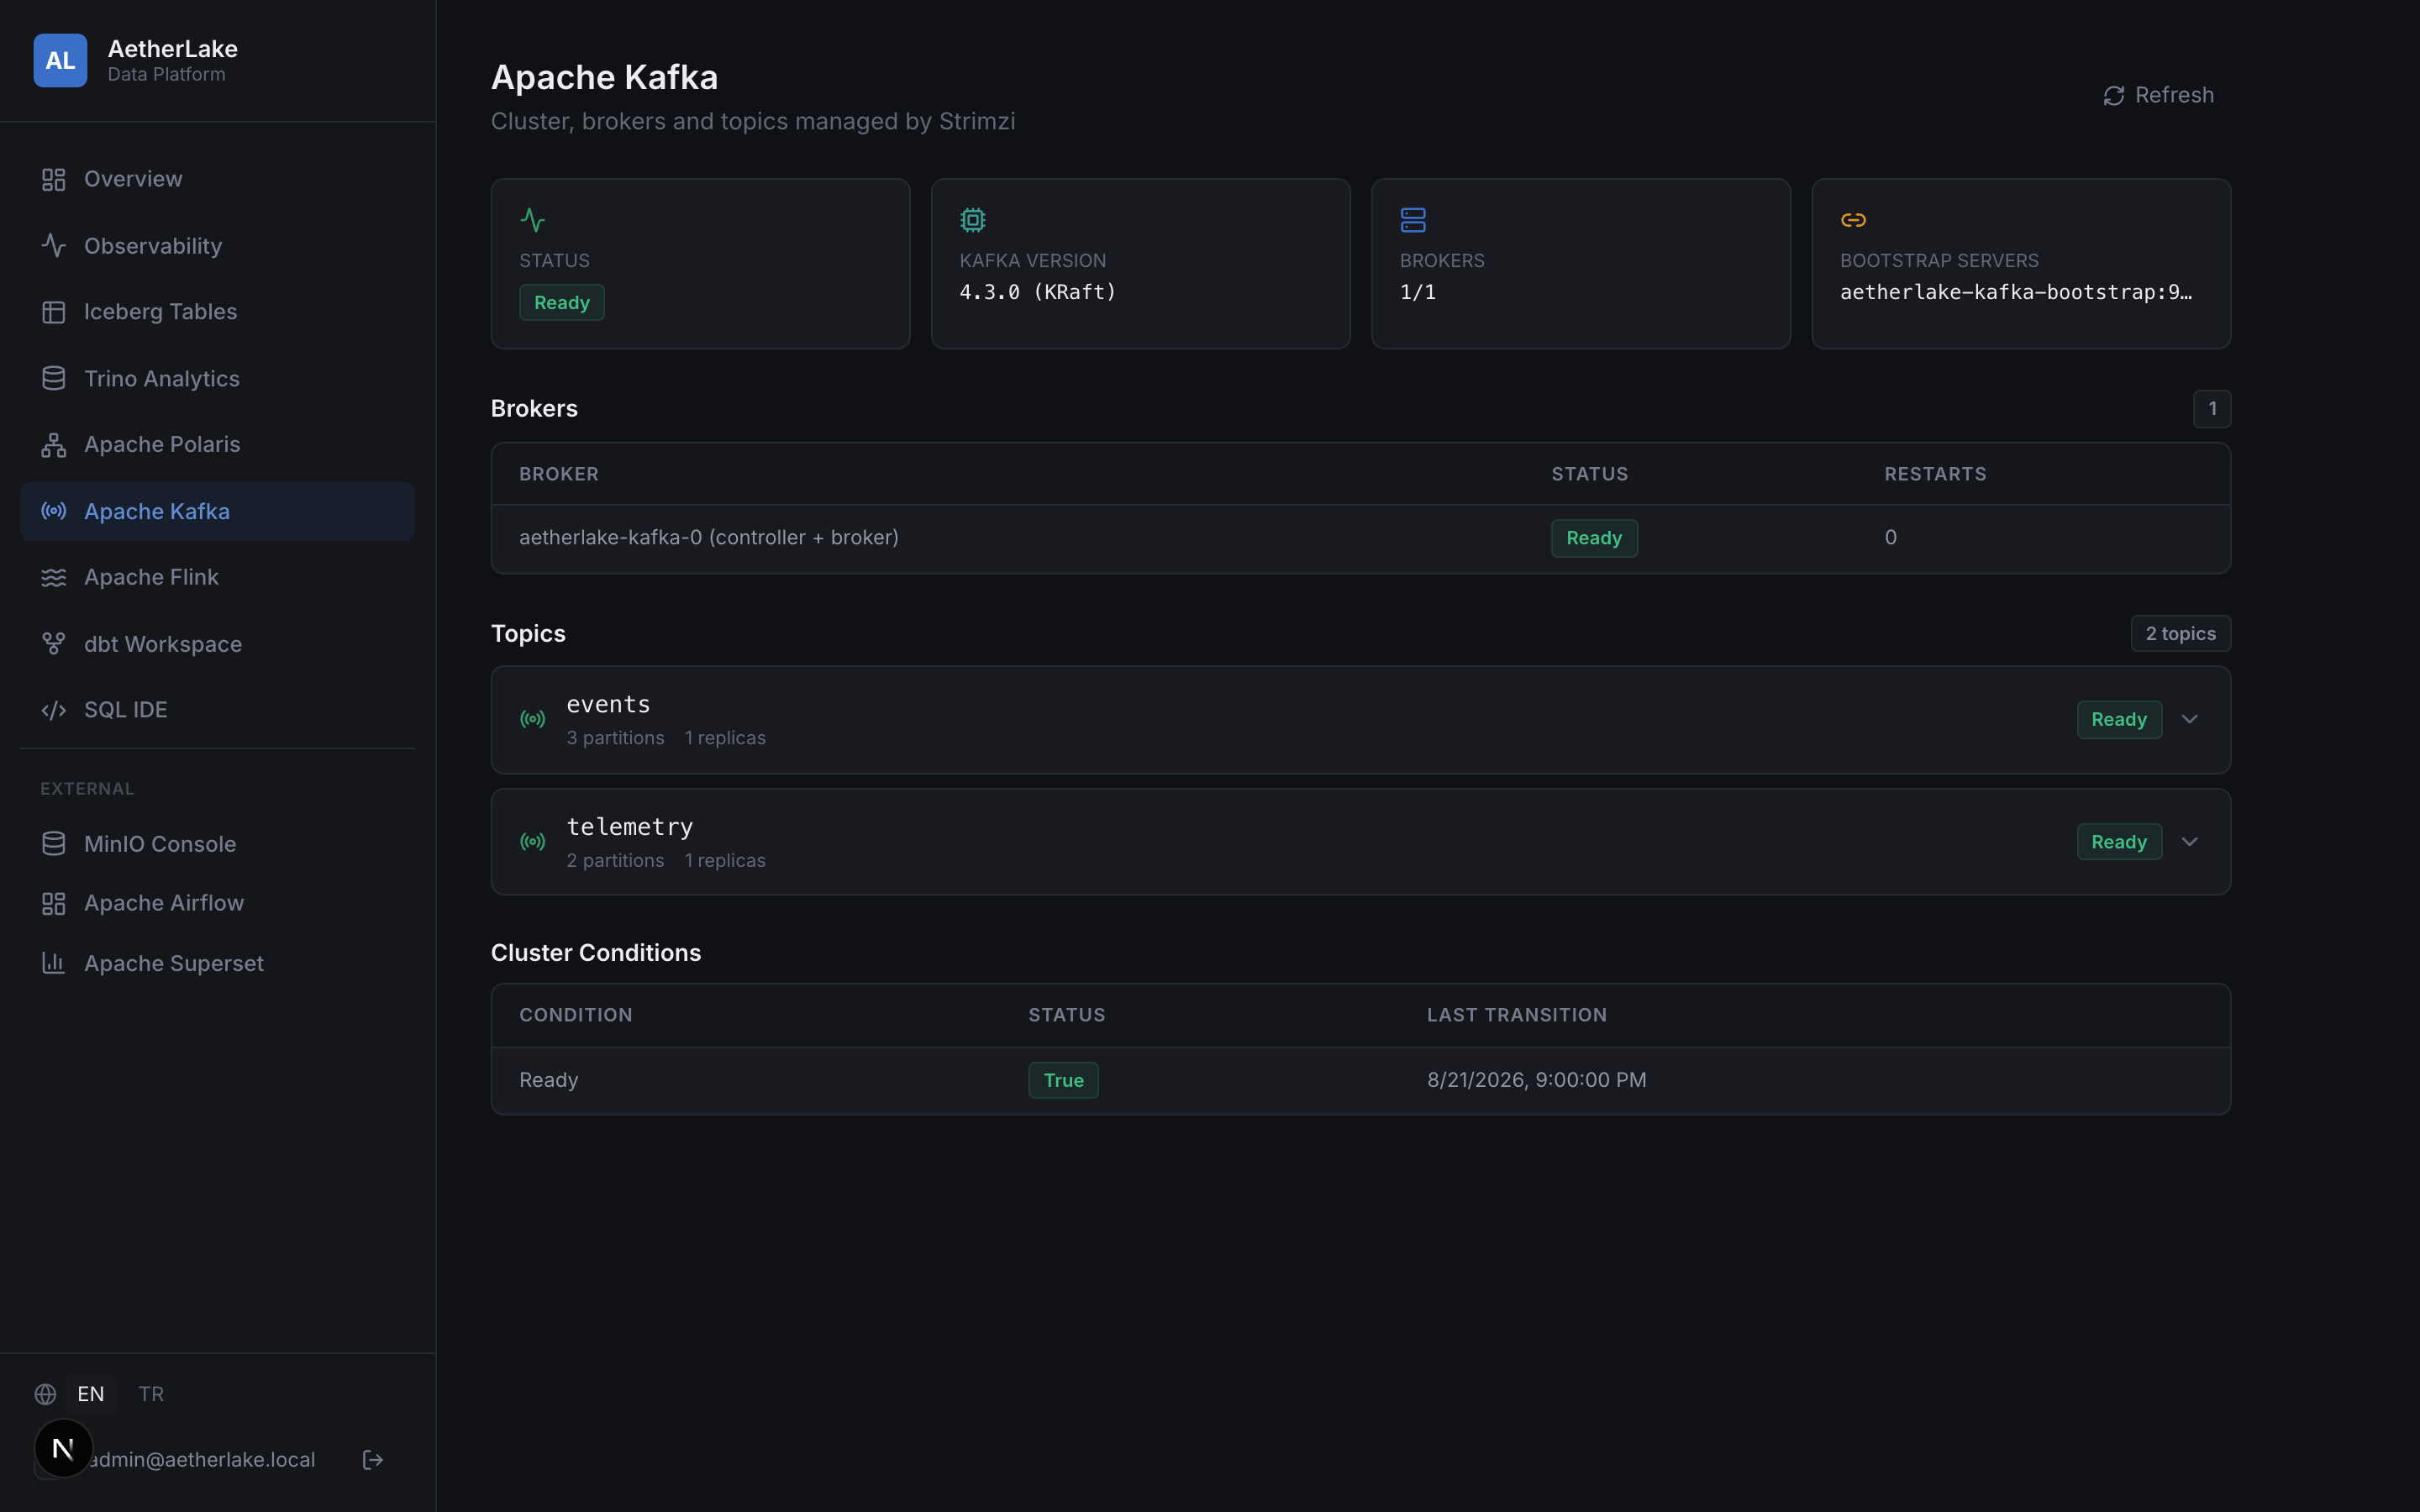
Task: Click the Observability pulse icon
Action: pyautogui.click(x=54, y=246)
